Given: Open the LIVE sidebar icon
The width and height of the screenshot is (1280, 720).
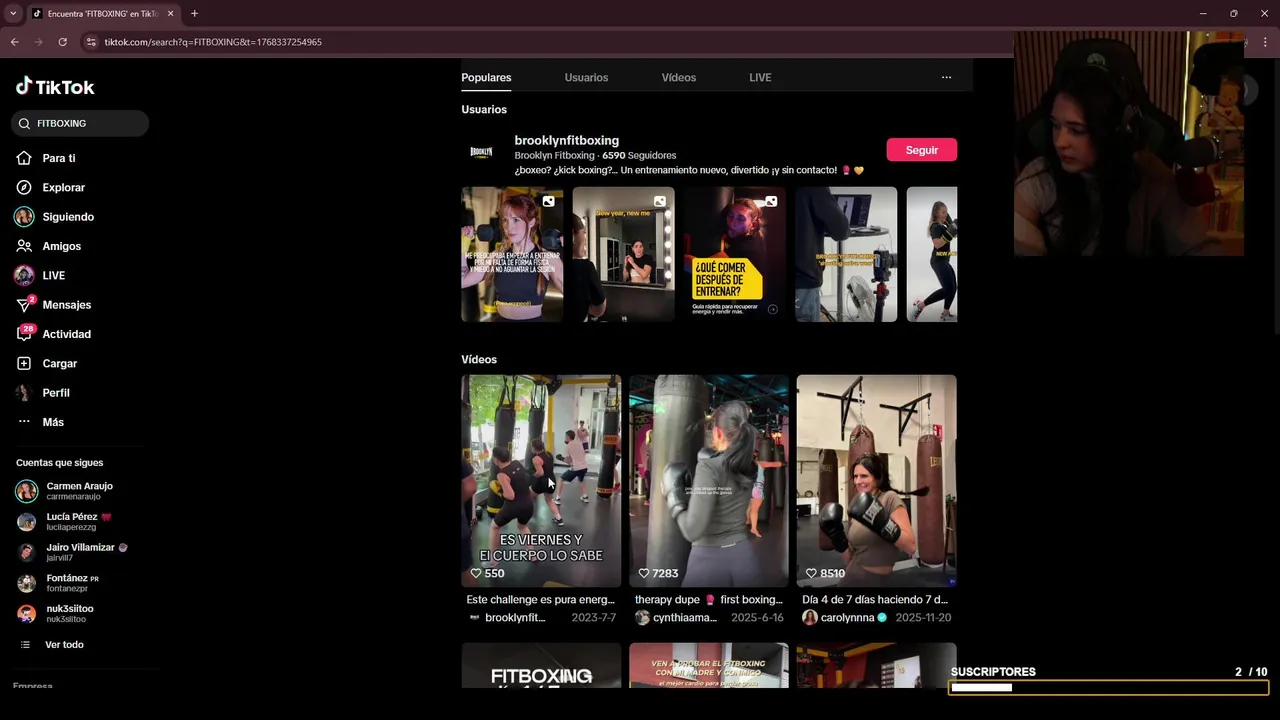Looking at the screenshot, I should pos(24,275).
